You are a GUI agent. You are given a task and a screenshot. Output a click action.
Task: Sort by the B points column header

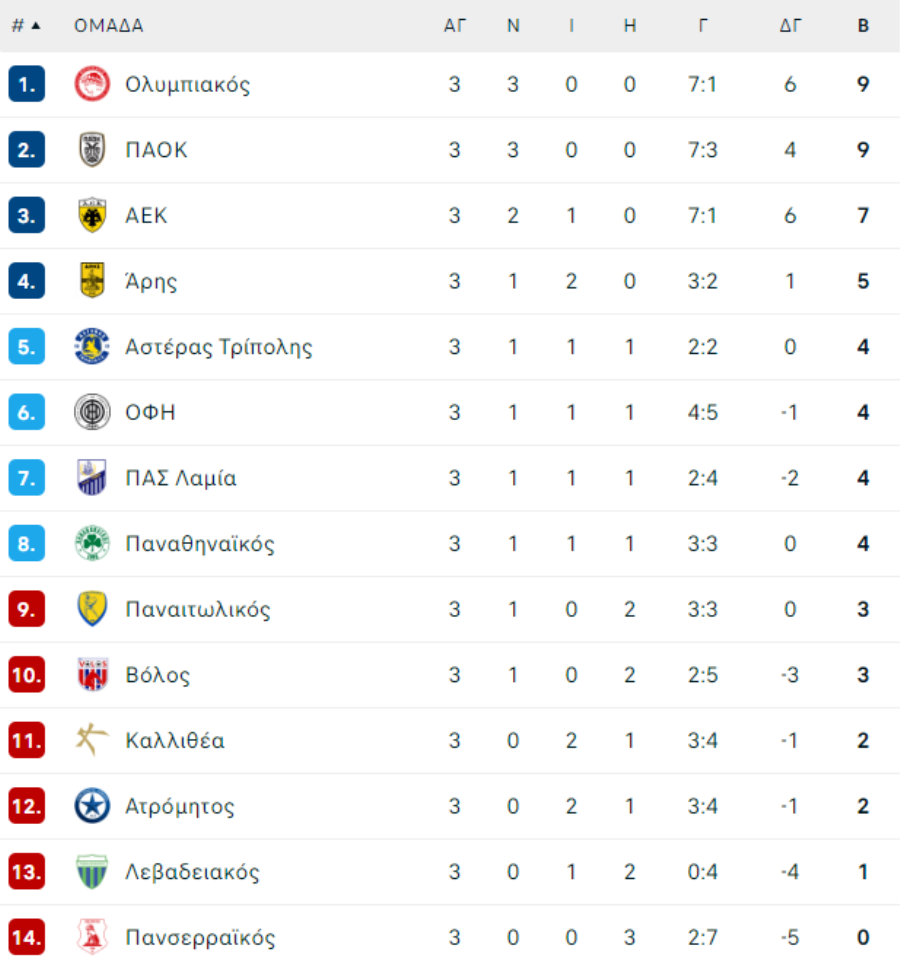(x=863, y=26)
